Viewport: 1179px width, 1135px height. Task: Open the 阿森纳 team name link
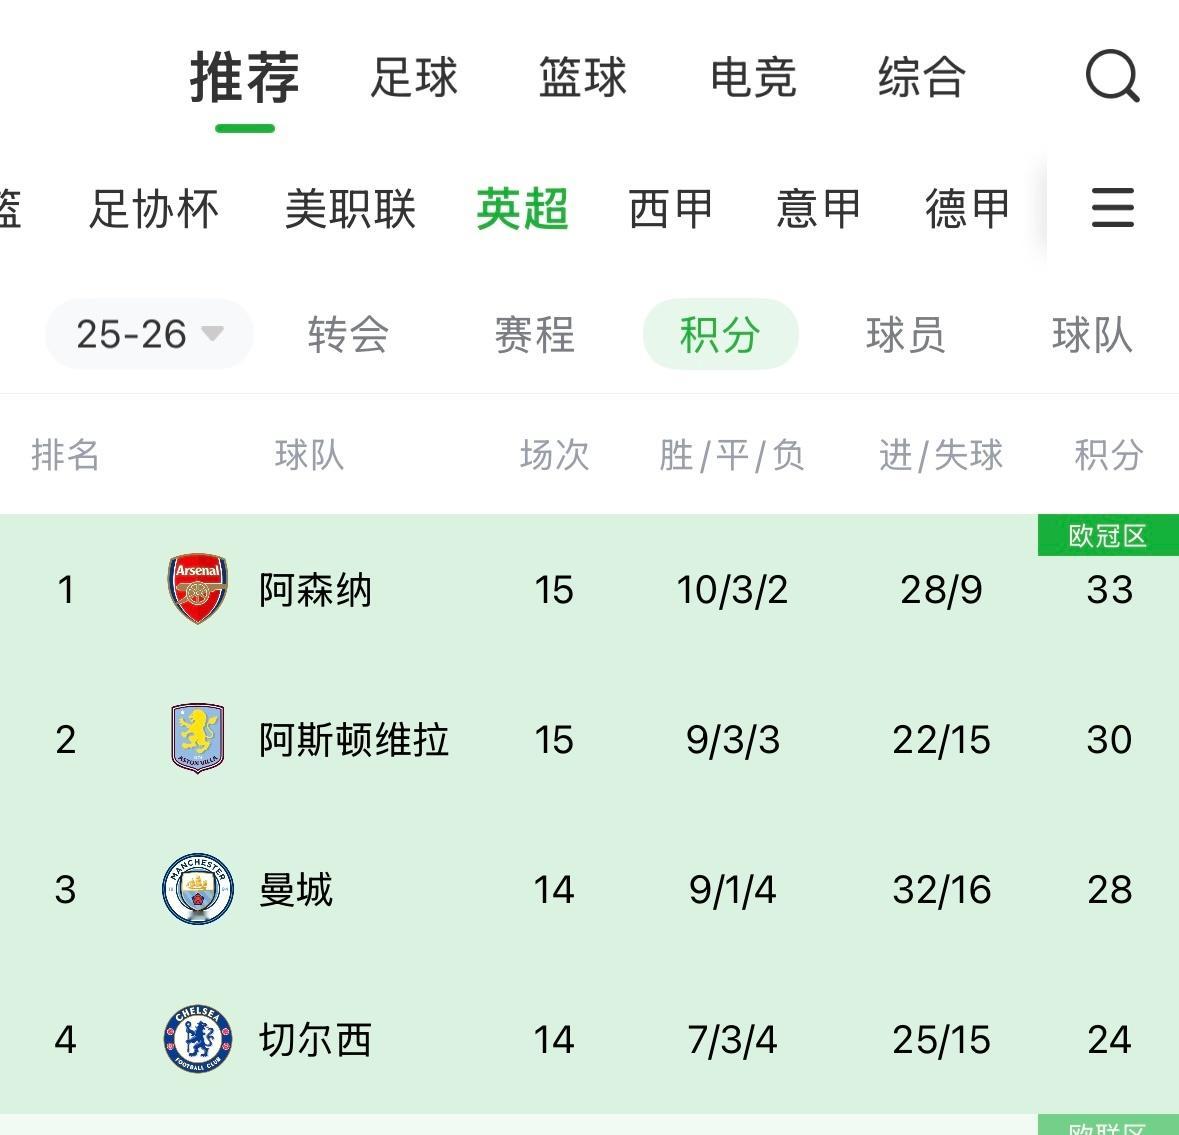[x=315, y=590]
